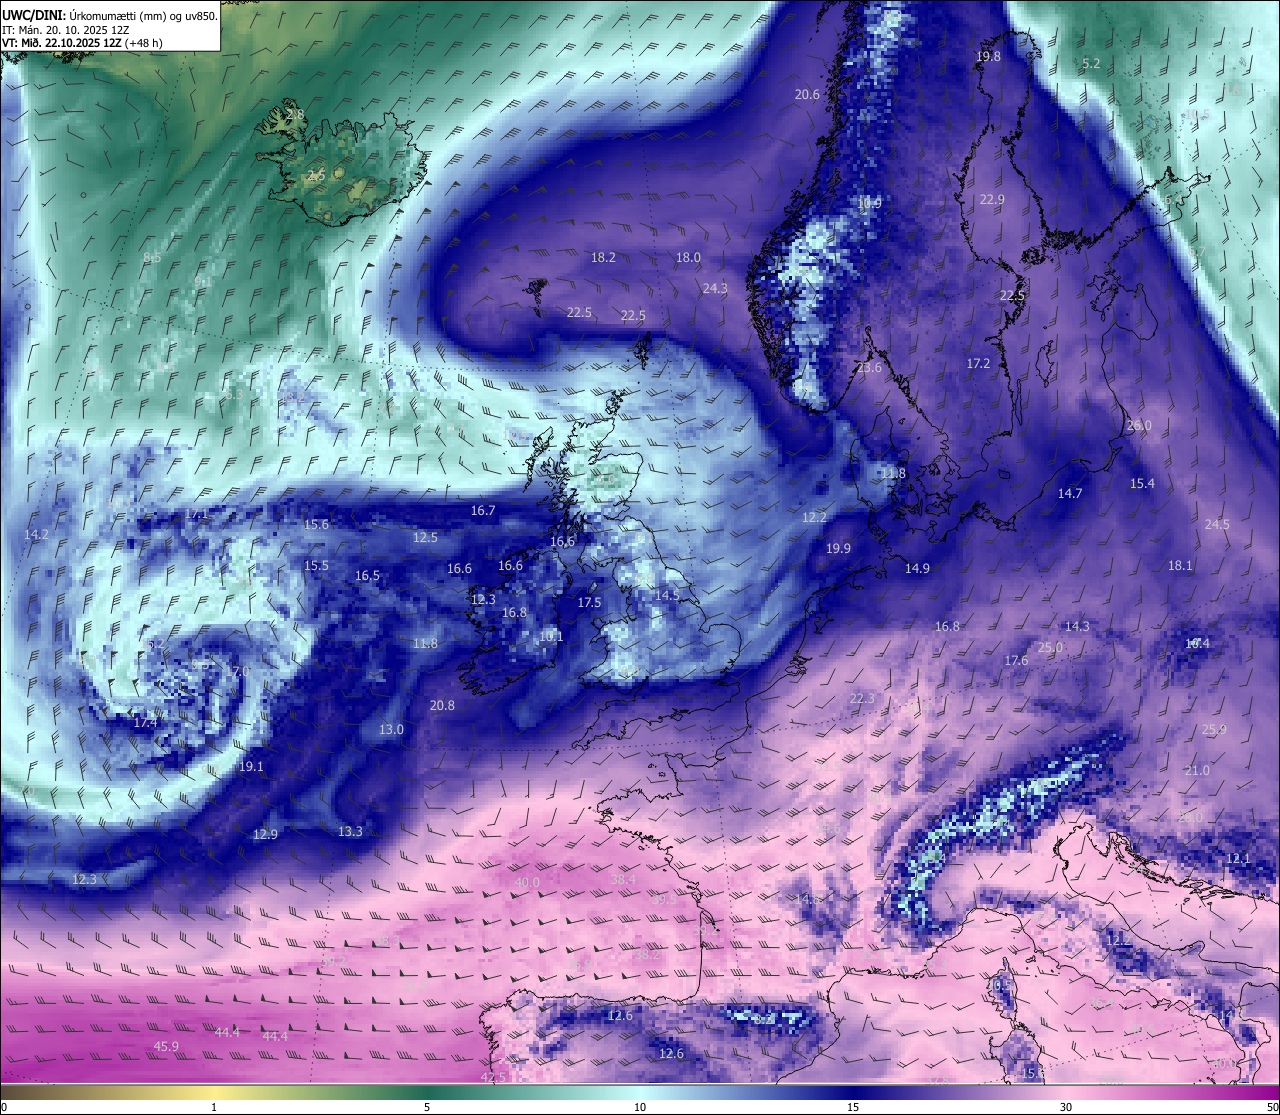Click the 17.6 value over Germany
1280x1115 pixels.
pyautogui.click(x=1016, y=660)
